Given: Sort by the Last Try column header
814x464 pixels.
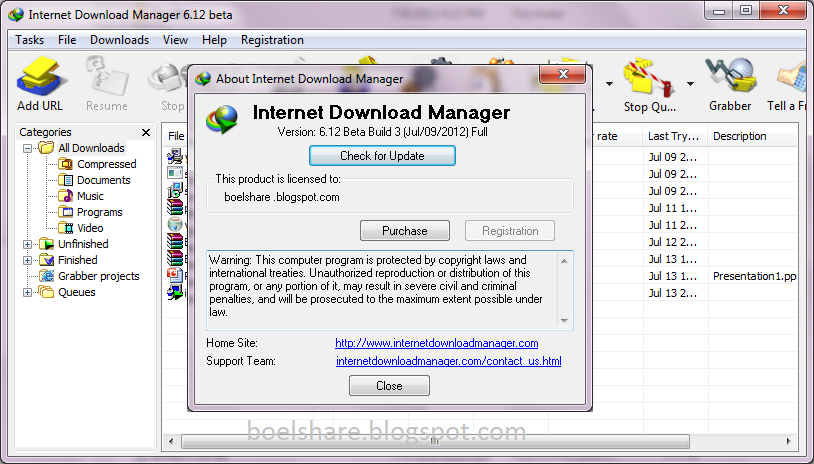Looking at the screenshot, I should pyautogui.click(x=675, y=136).
